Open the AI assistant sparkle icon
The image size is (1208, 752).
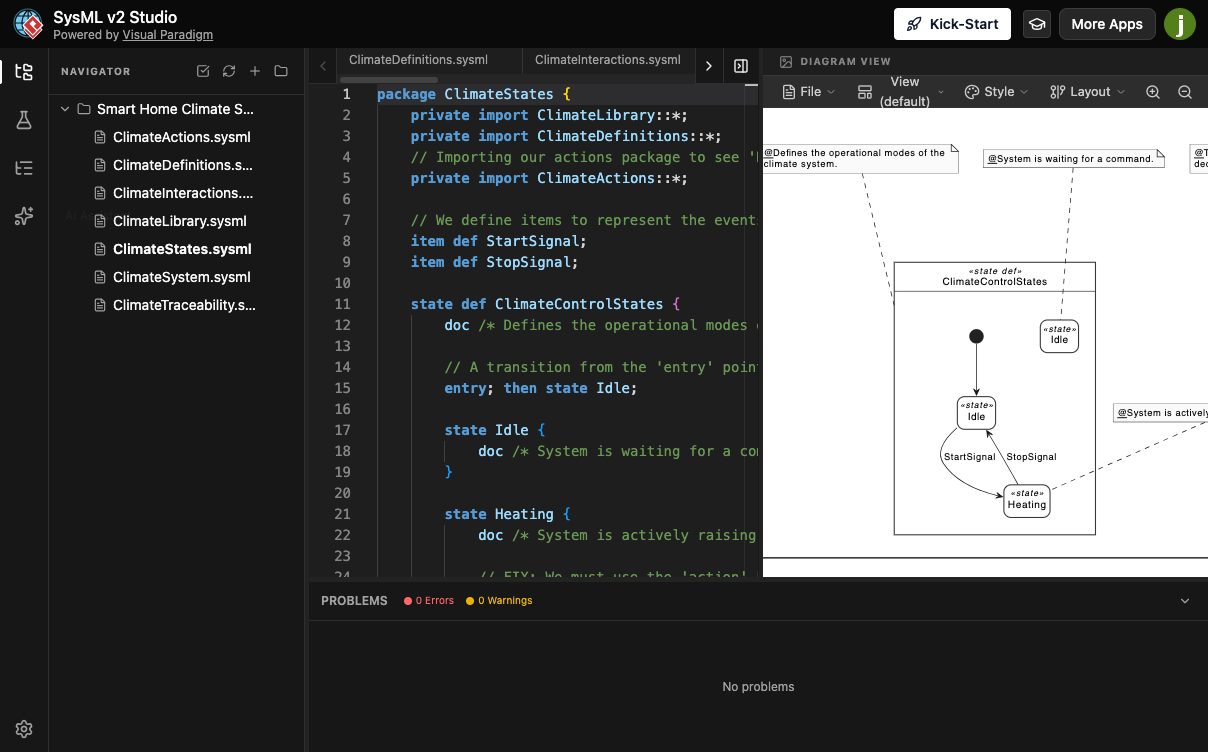coord(24,216)
